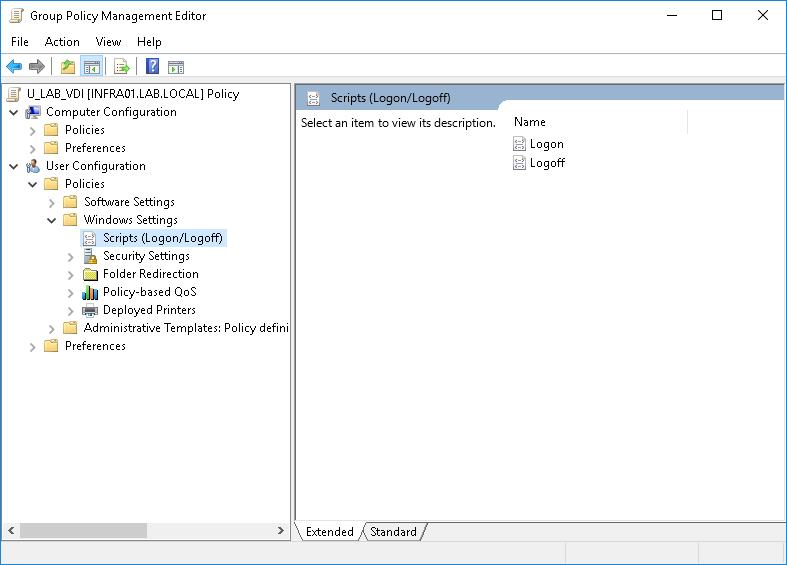The height and width of the screenshot is (565, 787).
Task: Open the Logon script item
Action: tap(546, 144)
